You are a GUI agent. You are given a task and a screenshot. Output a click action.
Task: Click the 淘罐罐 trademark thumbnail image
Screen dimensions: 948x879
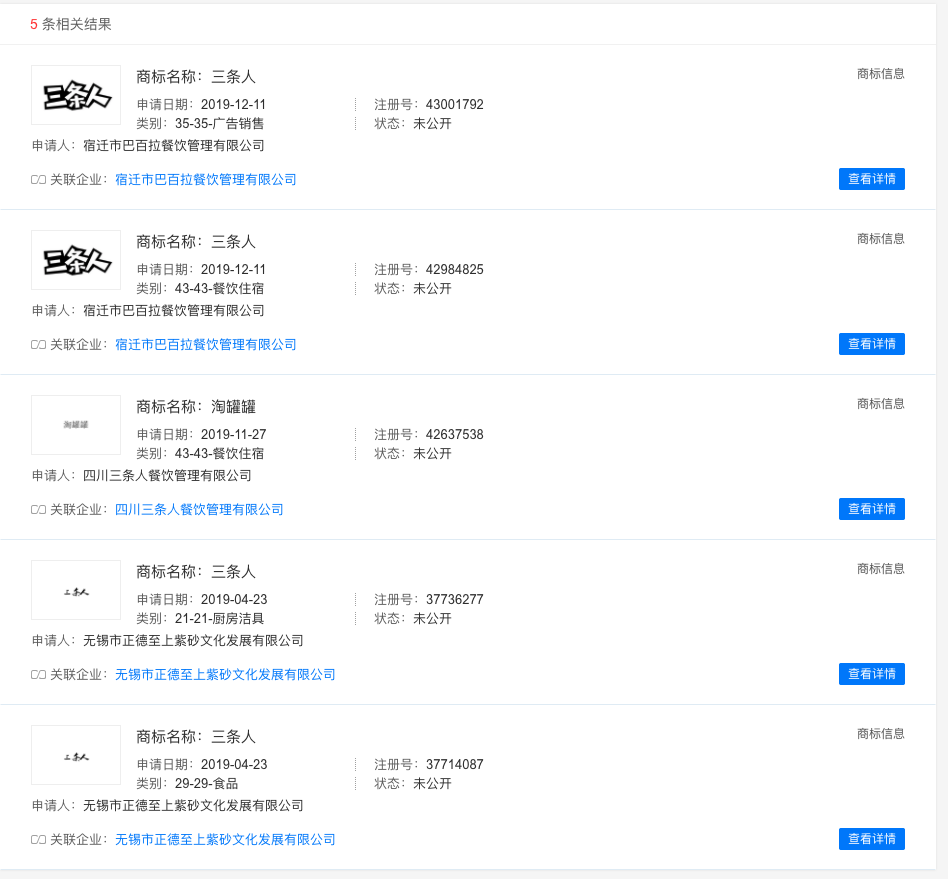[76, 425]
